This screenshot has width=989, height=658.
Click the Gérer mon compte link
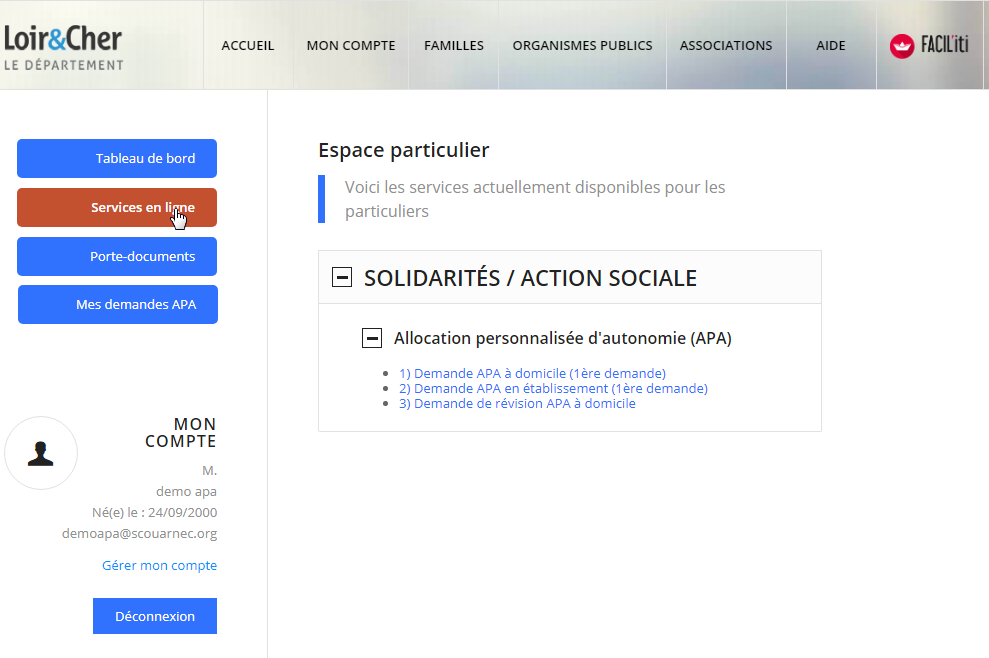(159, 565)
